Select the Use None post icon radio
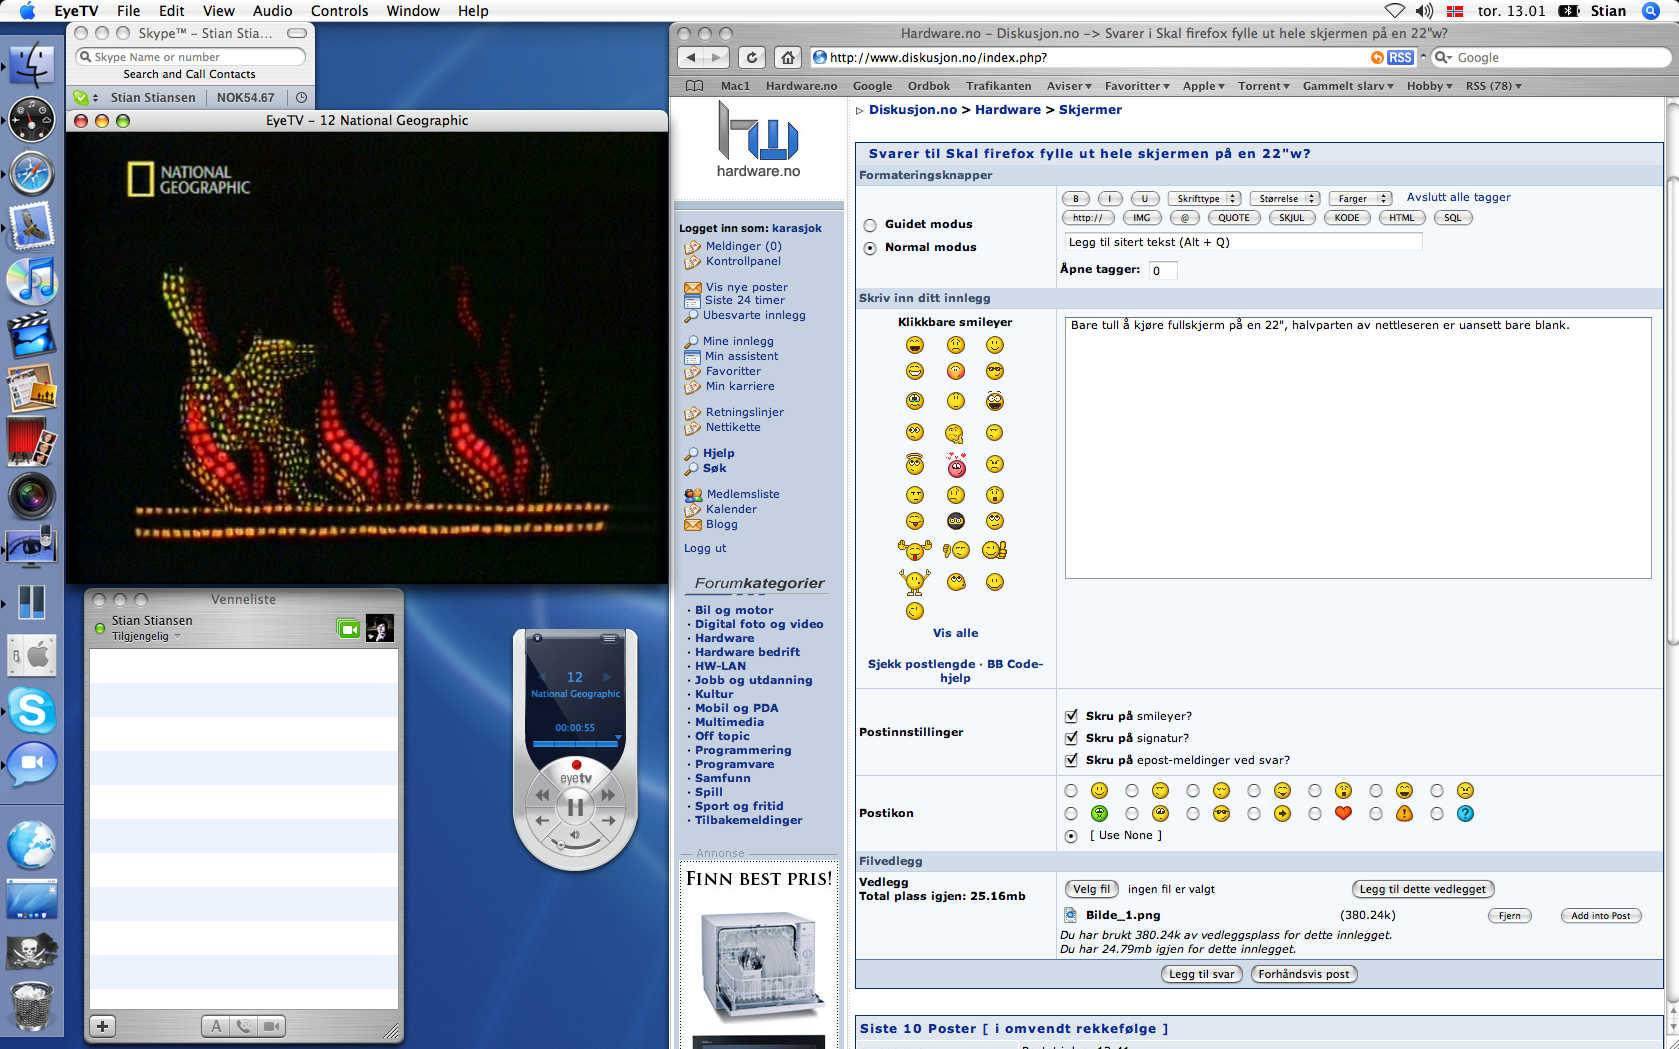This screenshot has width=1679, height=1049. (1071, 836)
